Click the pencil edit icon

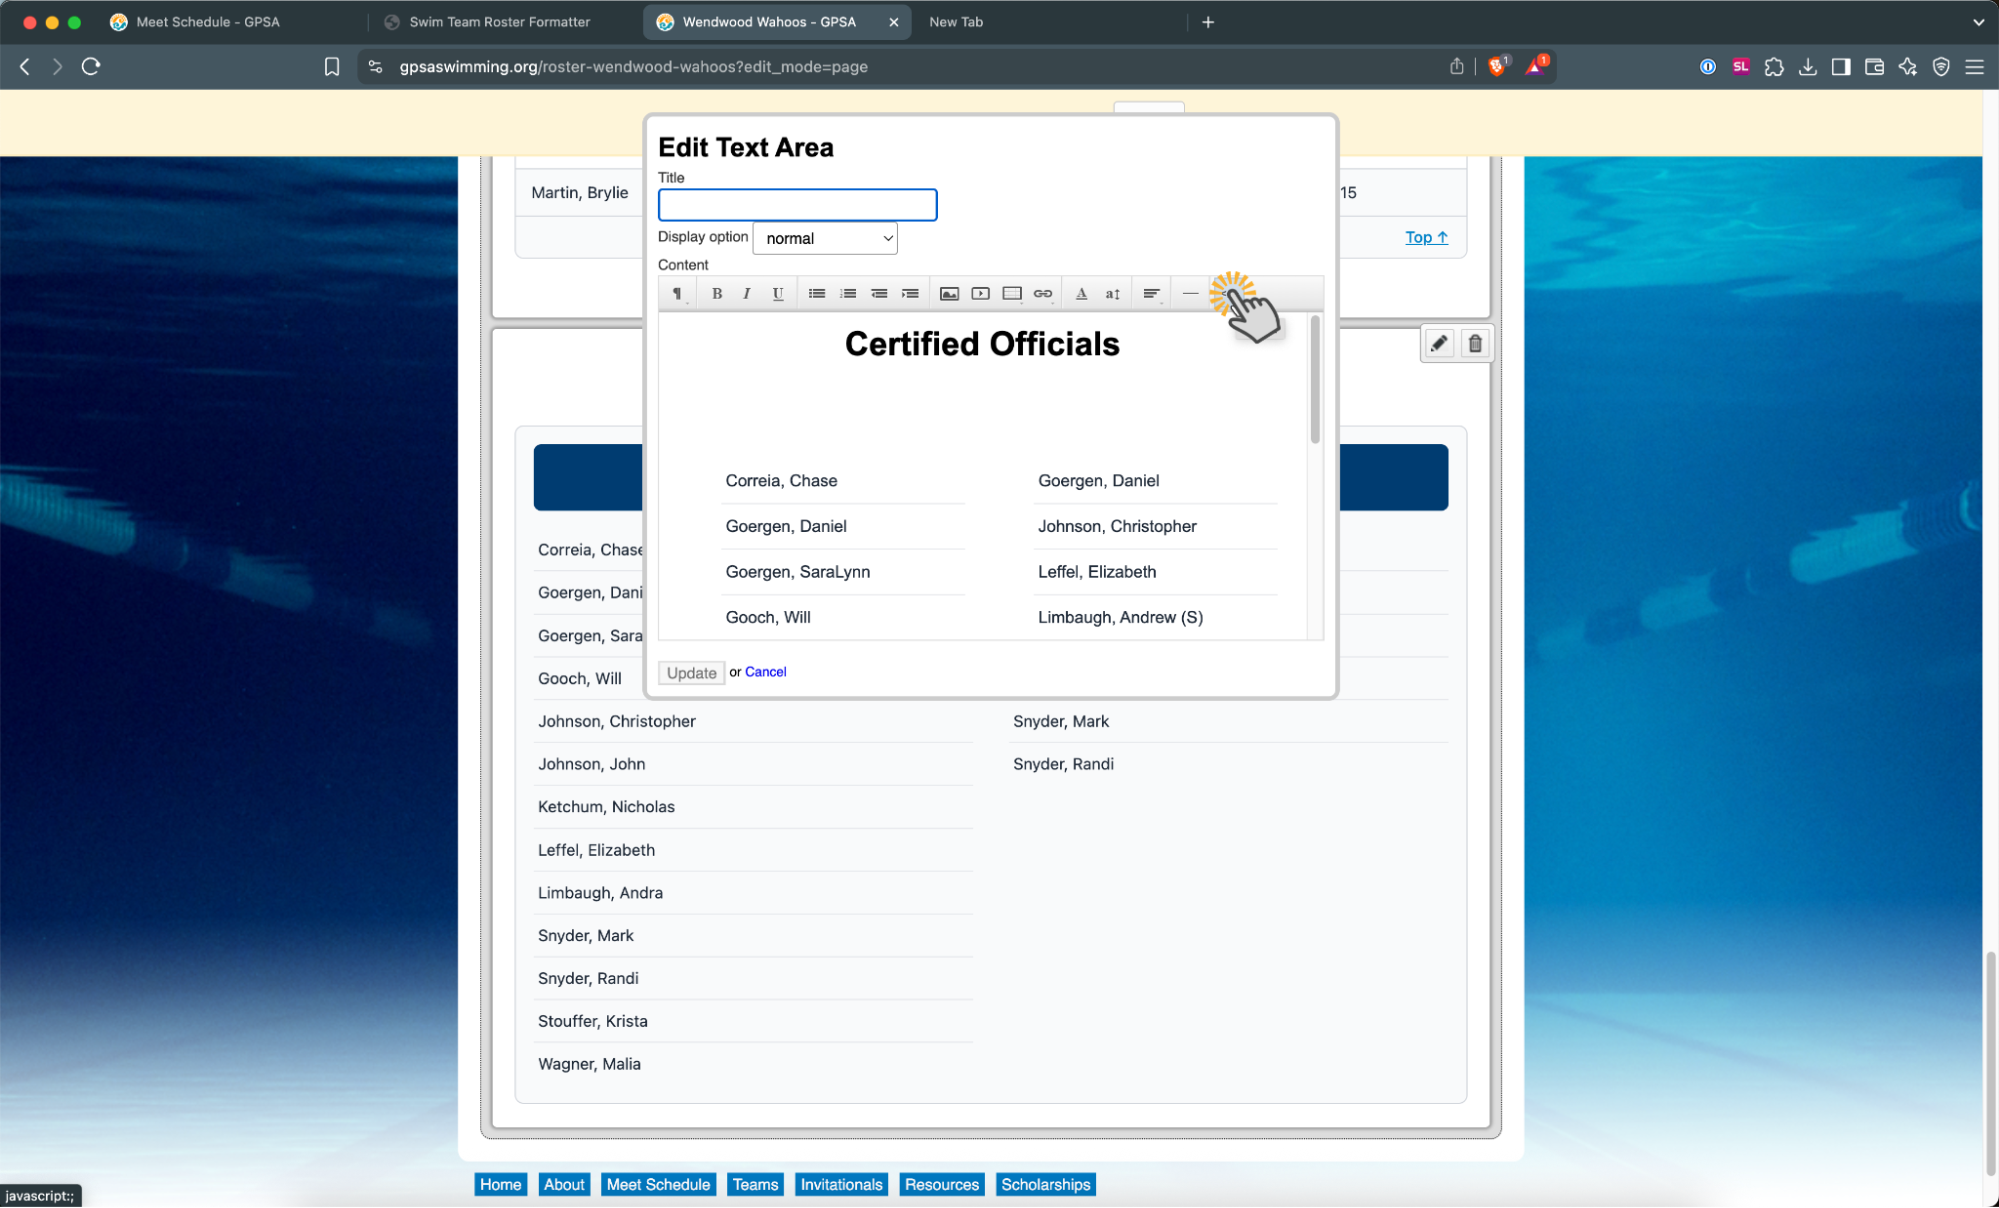pyautogui.click(x=1438, y=344)
